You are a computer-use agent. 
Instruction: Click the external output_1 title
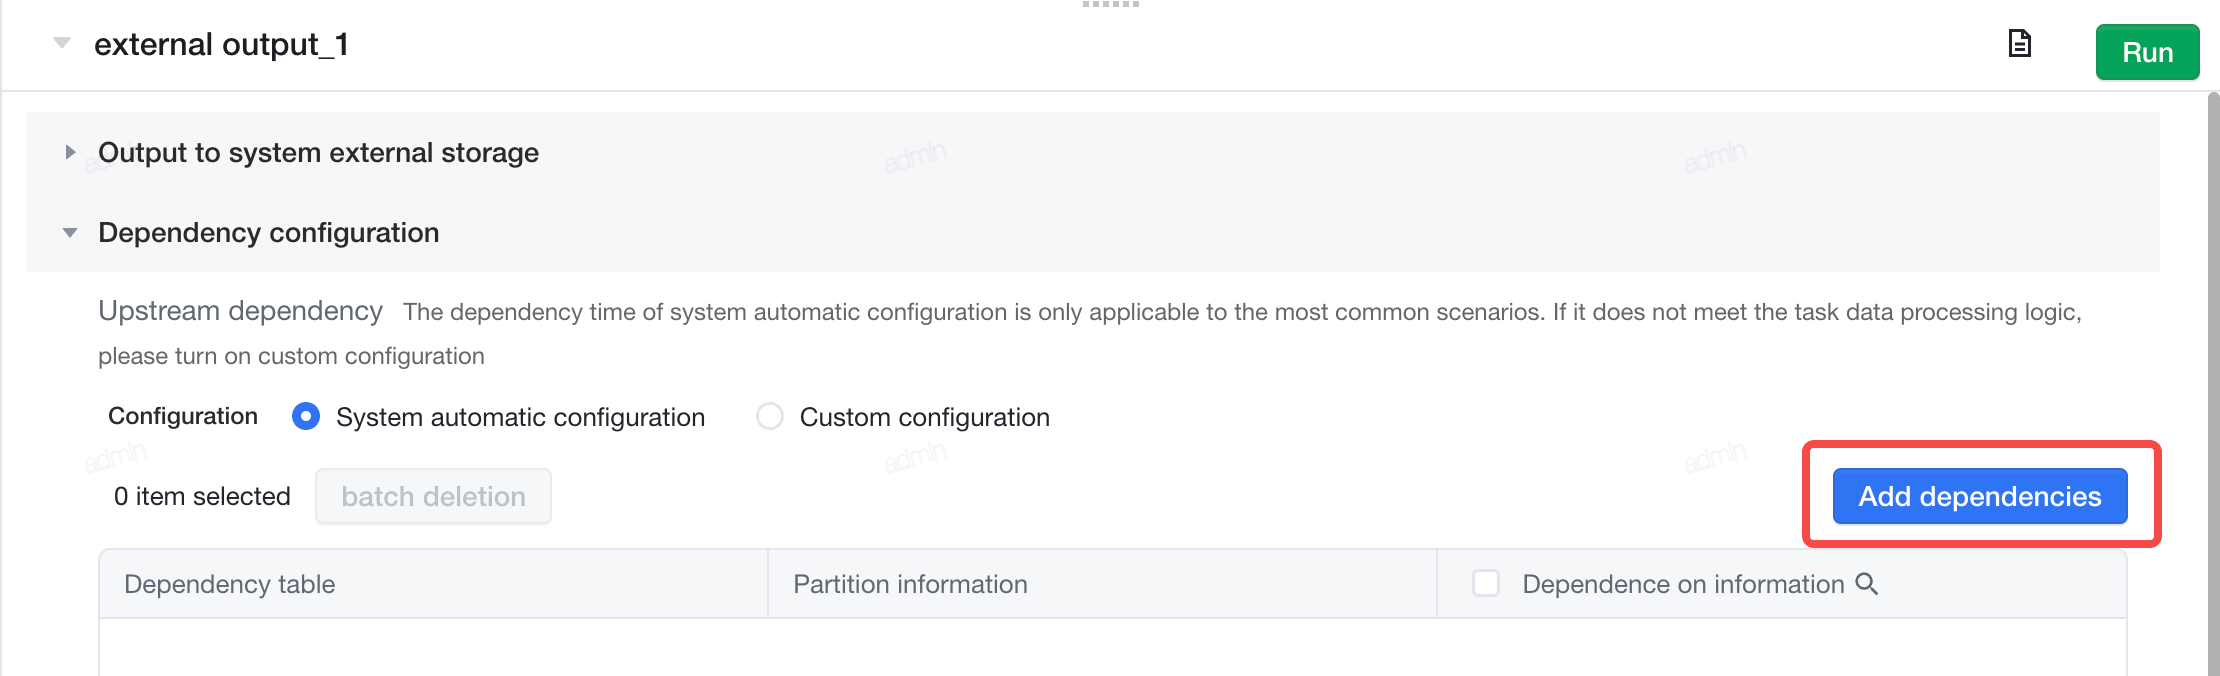tap(221, 44)
